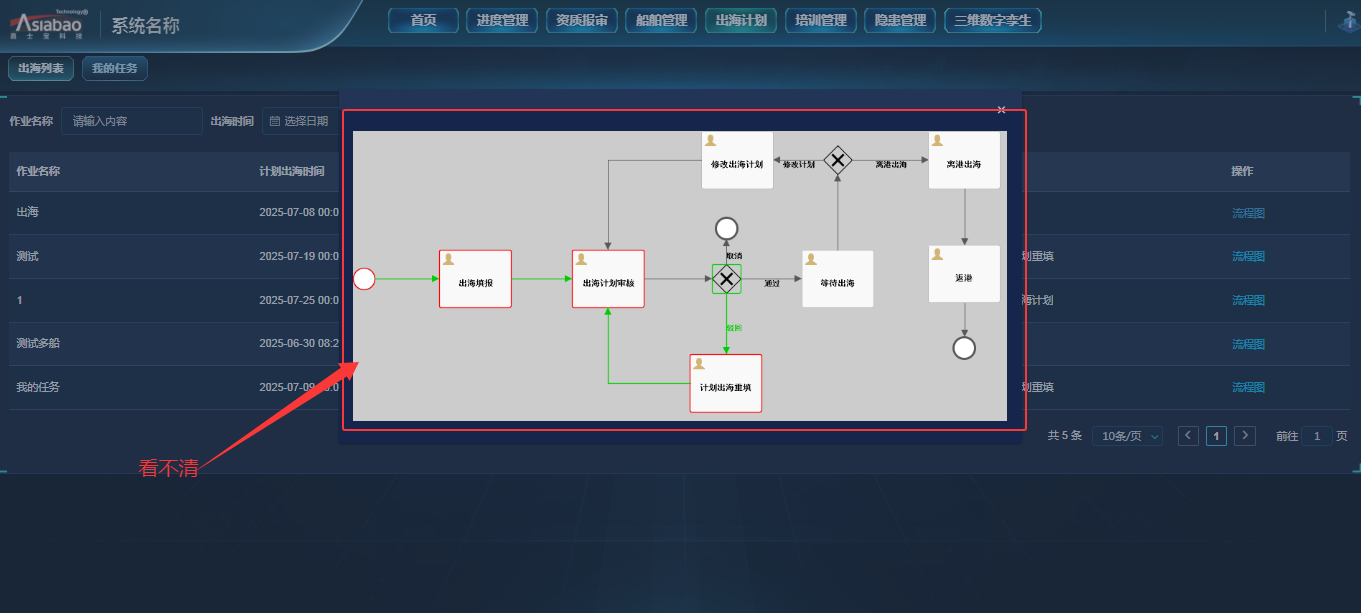The image size is (1361, 613).
Task: Open 流程图 link for 出海 row
Action: [x=1248, y=213]
